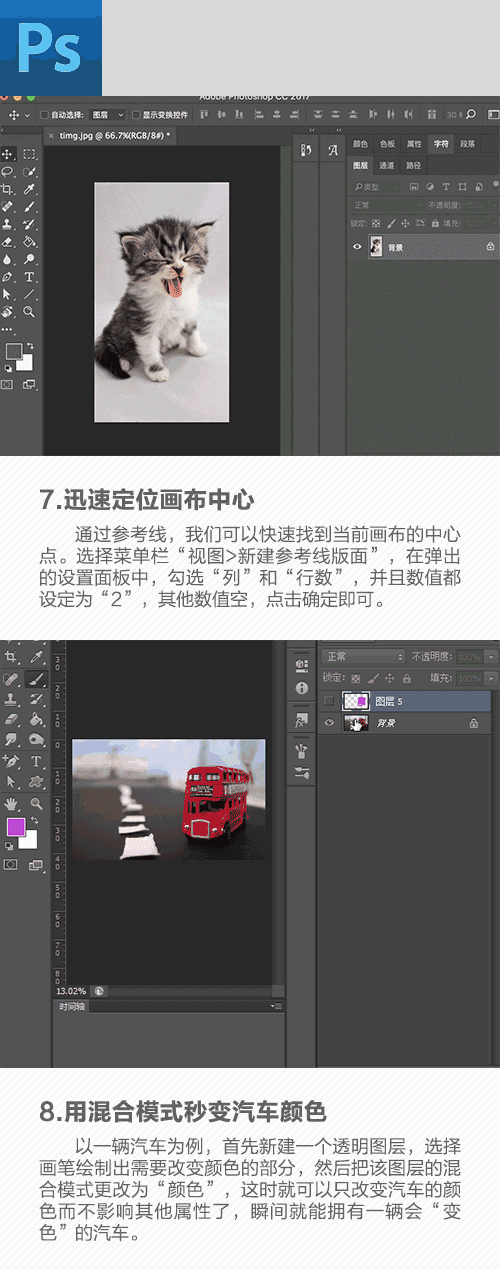Click the purple foreground color swatch
The image size is (500, 1270).
(16, 826)
